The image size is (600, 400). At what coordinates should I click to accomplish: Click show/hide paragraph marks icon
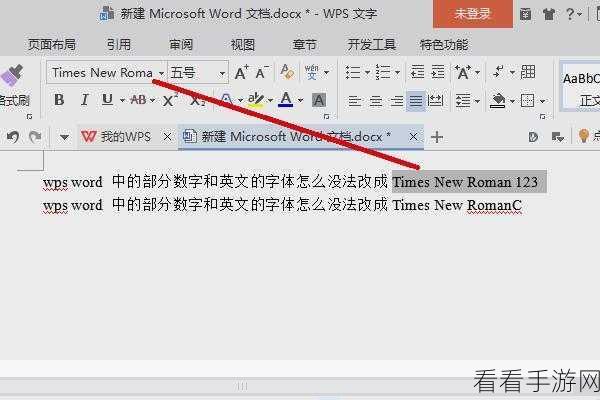coord(498,72)
